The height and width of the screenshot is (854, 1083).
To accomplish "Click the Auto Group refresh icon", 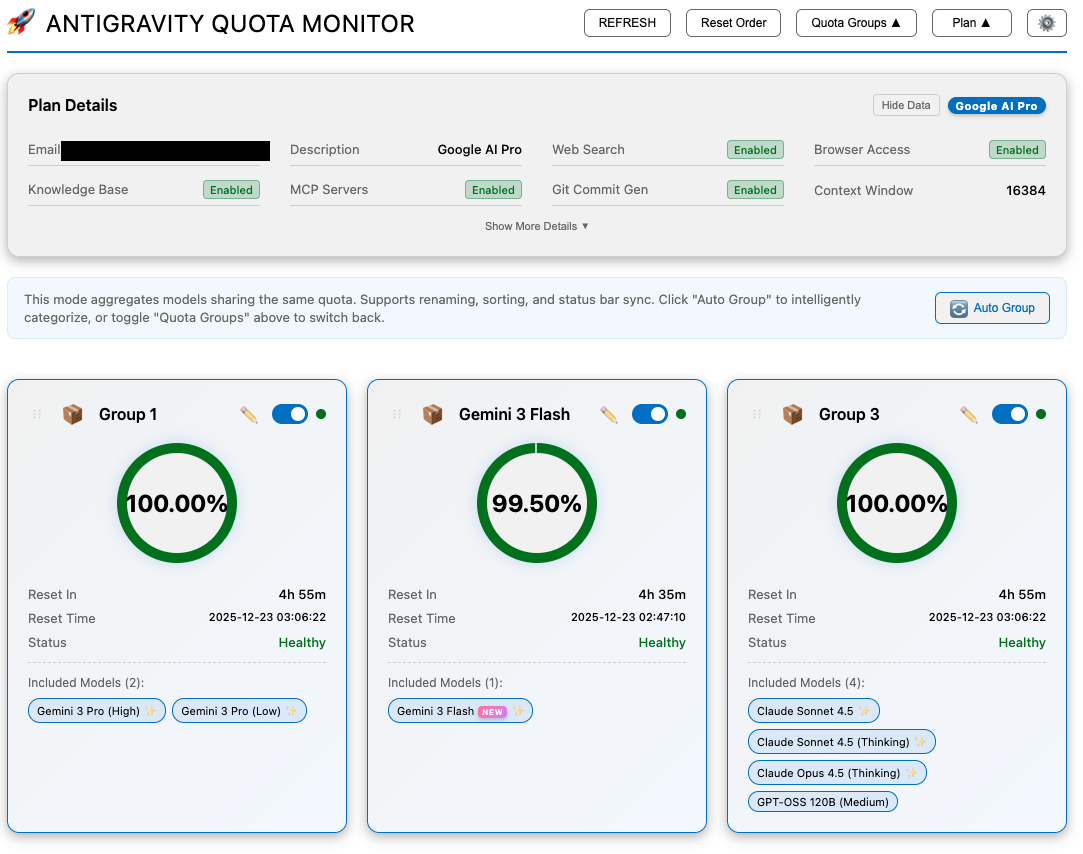I will 959,308.
